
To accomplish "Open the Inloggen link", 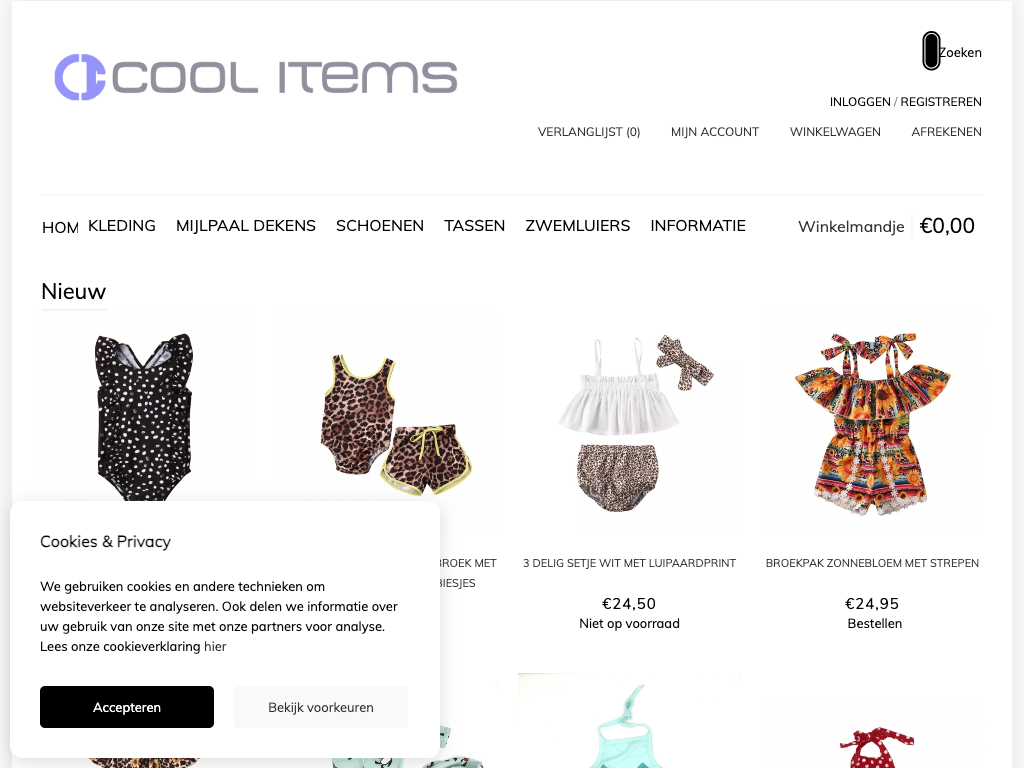I will point(859,102).
